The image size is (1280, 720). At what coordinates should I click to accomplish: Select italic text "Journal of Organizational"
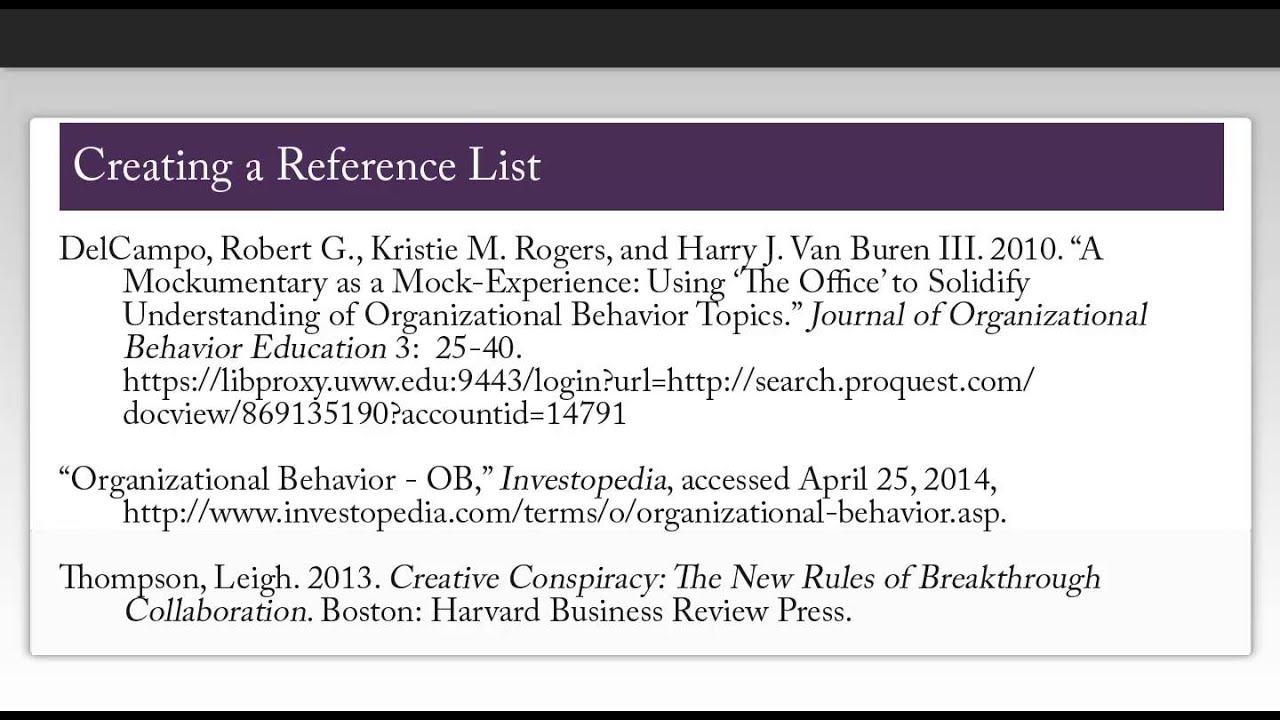[x=977, y=315]
